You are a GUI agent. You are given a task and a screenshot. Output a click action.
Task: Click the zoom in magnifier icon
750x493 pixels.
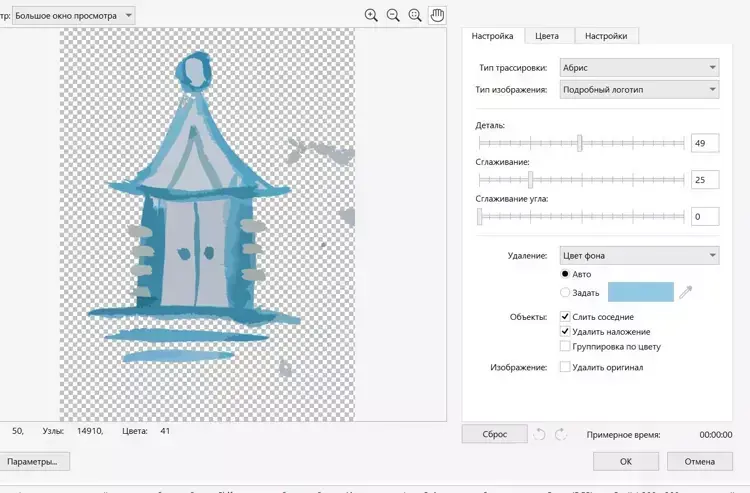(371, 15)
